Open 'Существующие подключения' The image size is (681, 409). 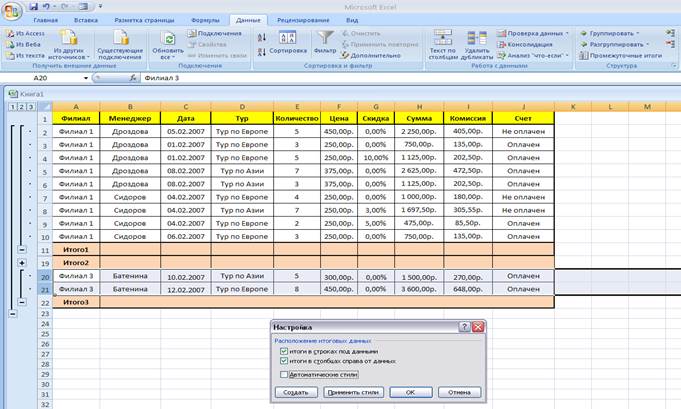click(x=120, y=45)
